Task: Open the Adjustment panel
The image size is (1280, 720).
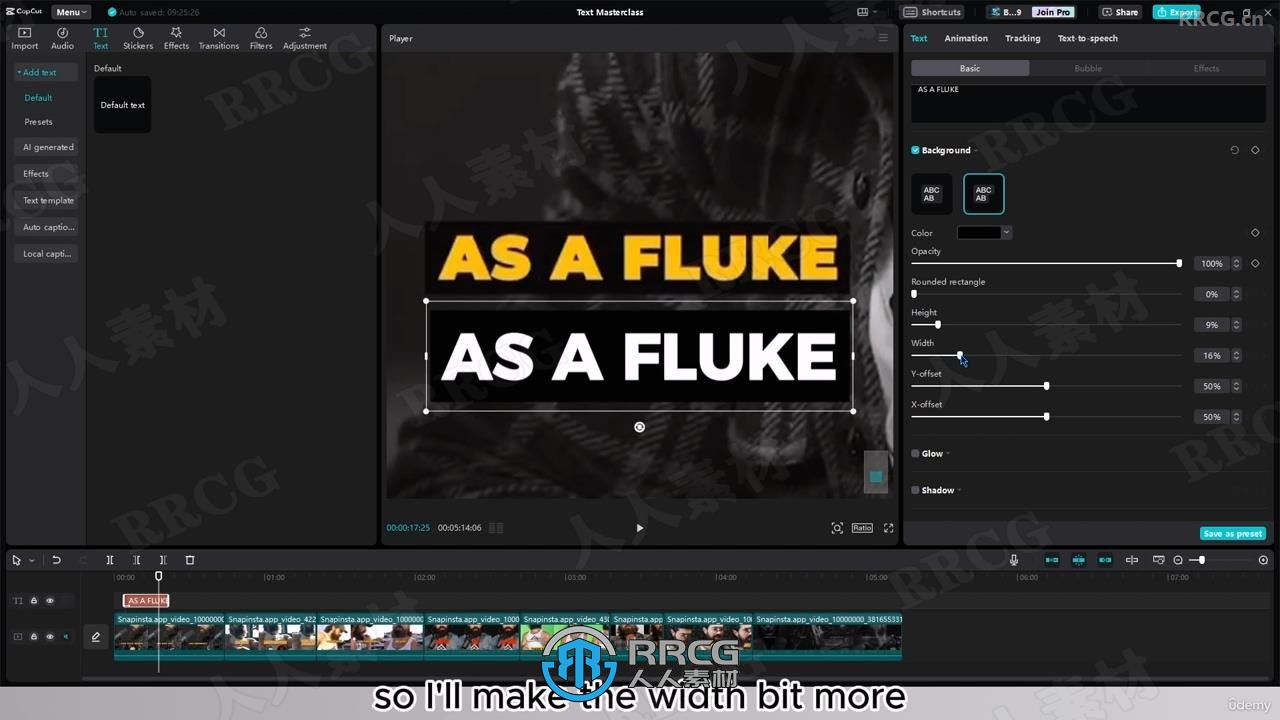Action: point(305,38)
